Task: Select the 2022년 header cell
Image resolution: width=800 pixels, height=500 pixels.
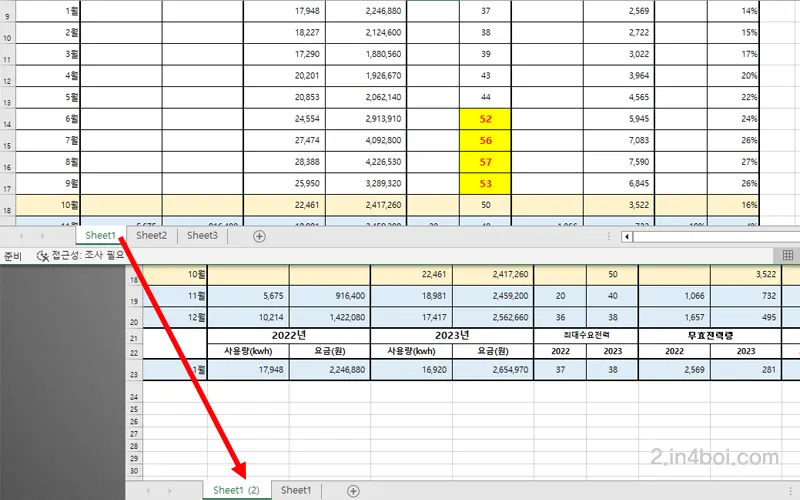Action: (289, 336)
